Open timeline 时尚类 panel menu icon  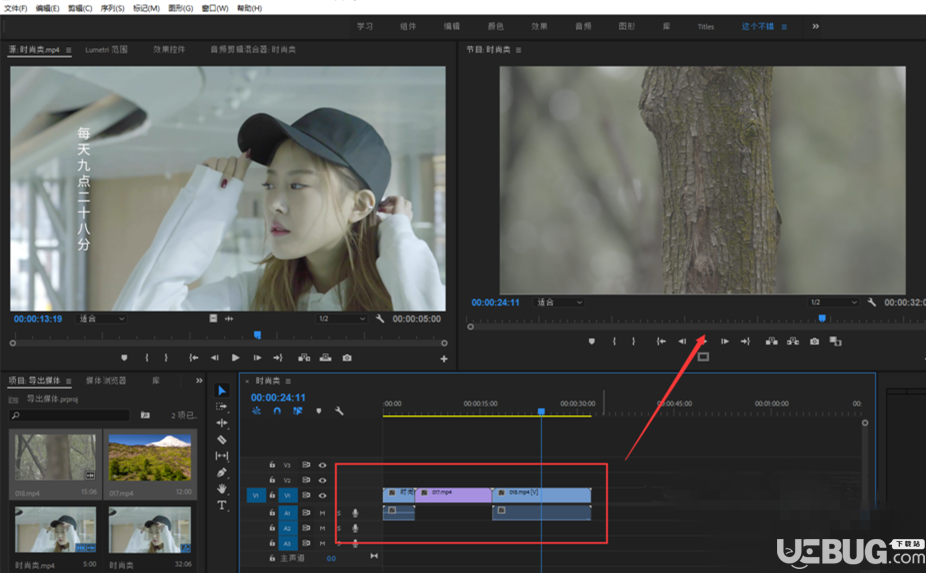[288, 381]
